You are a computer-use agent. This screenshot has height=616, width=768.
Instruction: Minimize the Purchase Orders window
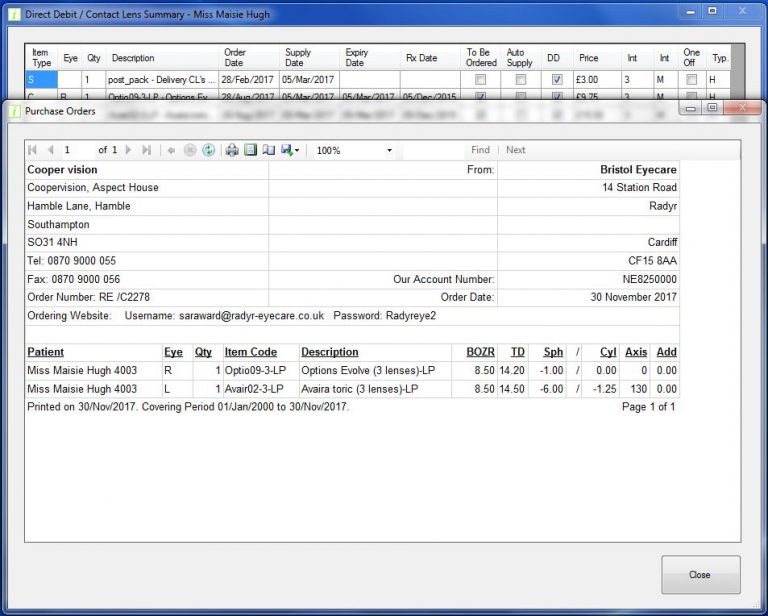point(691,108)
